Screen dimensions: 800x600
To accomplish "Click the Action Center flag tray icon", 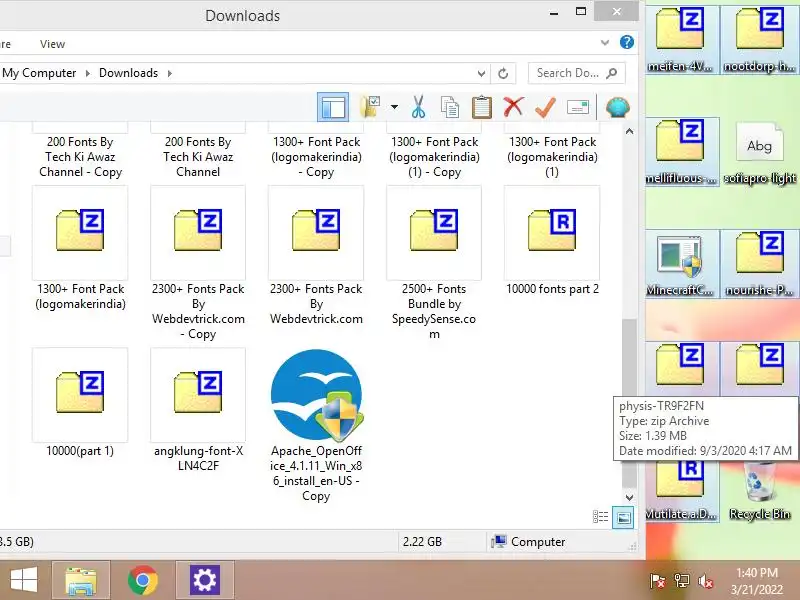I will pyautogui.click(x=657, y=581).
